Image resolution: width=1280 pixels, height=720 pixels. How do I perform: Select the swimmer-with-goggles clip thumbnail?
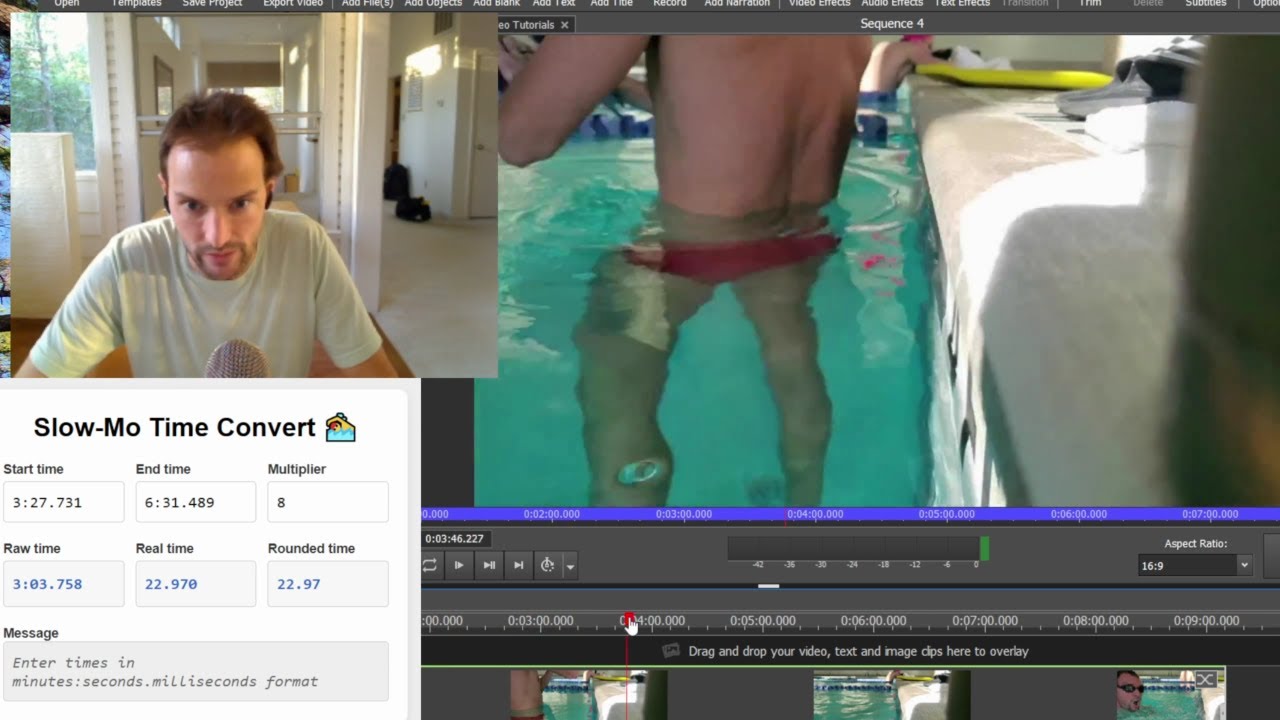pyautogui.click(x=1170, y=695)
